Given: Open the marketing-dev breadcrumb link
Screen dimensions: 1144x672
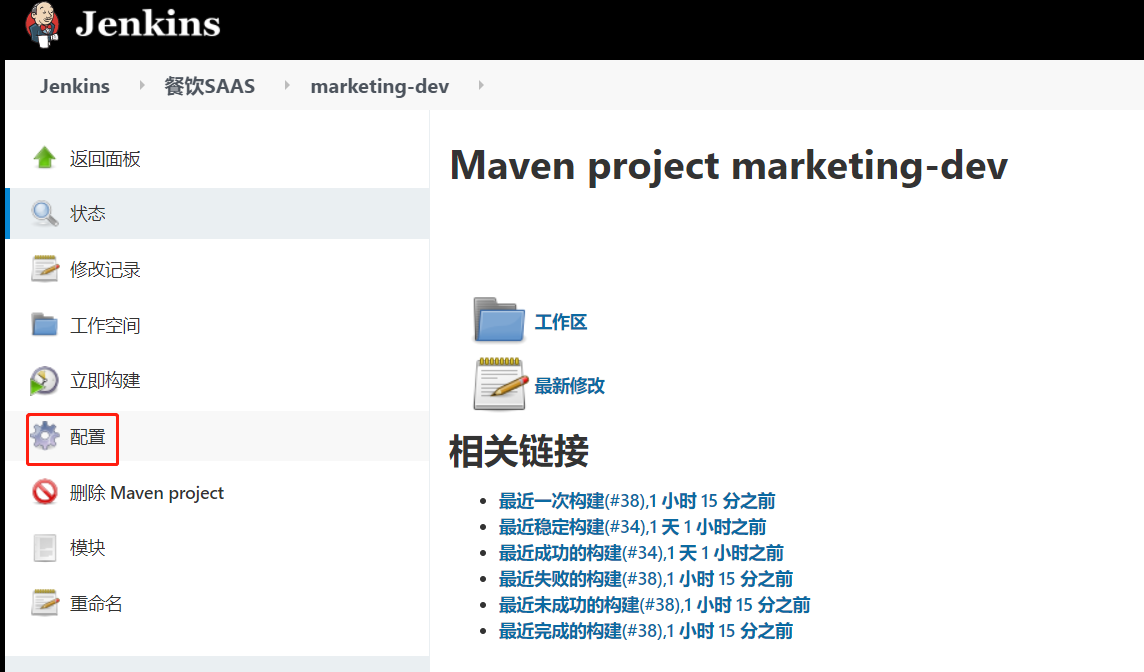Looking at the screenshot, I should tap(379, 86).
